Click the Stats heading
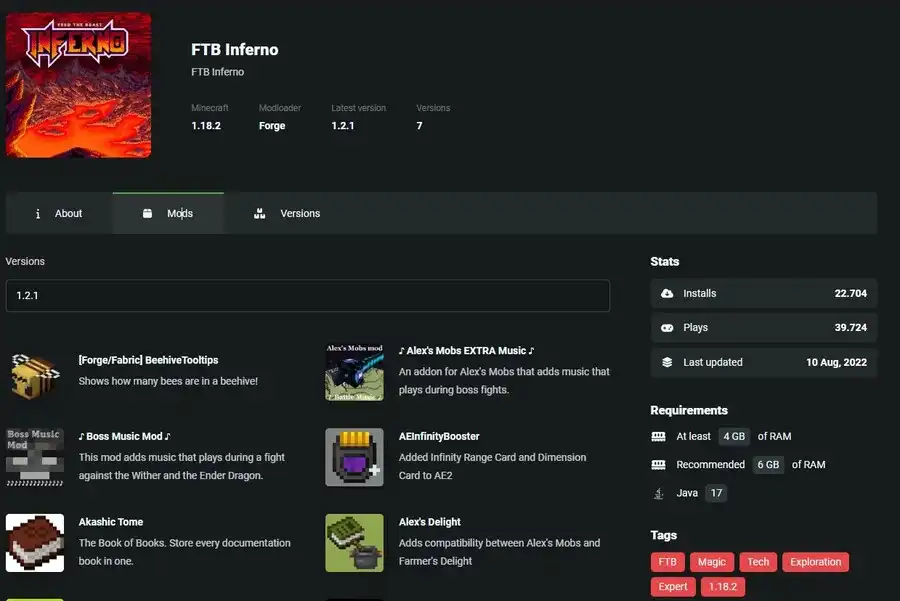 pyautogui.click(x=665, y=262)
